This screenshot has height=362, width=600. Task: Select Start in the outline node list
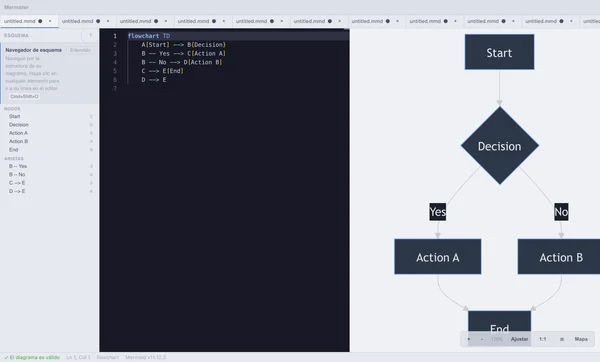pyautogui.click(x=49, y=116)
